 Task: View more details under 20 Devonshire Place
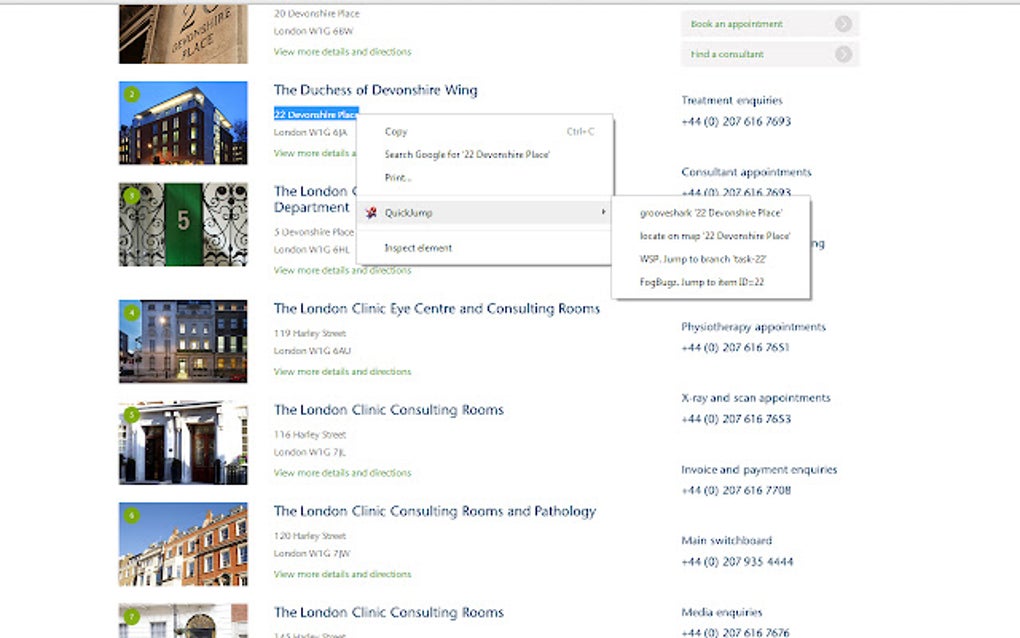pos(342,52)
